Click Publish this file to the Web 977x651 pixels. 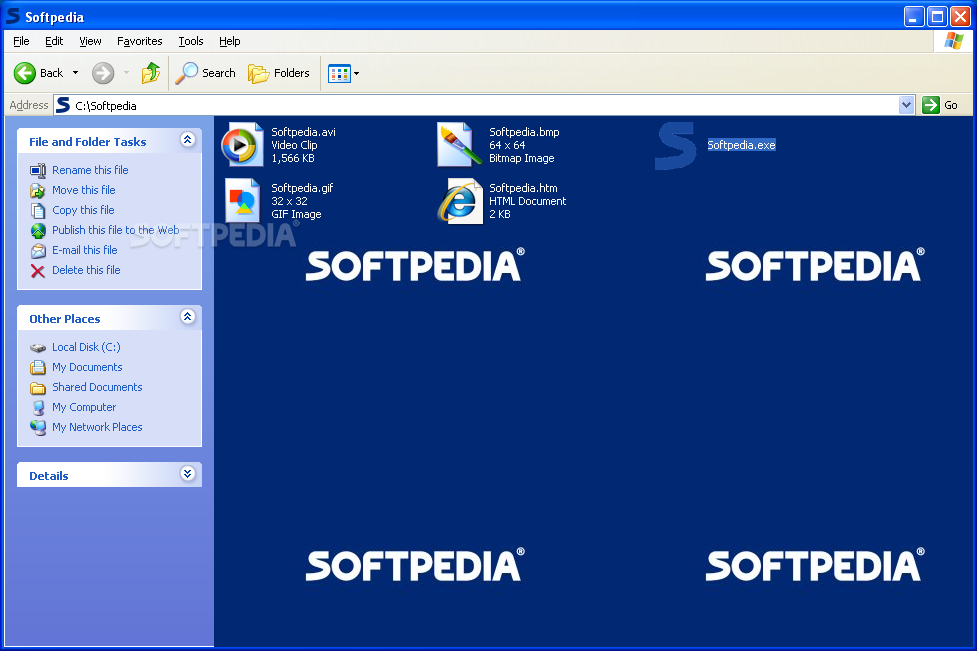pyautogui.click(x=115, y=230)
